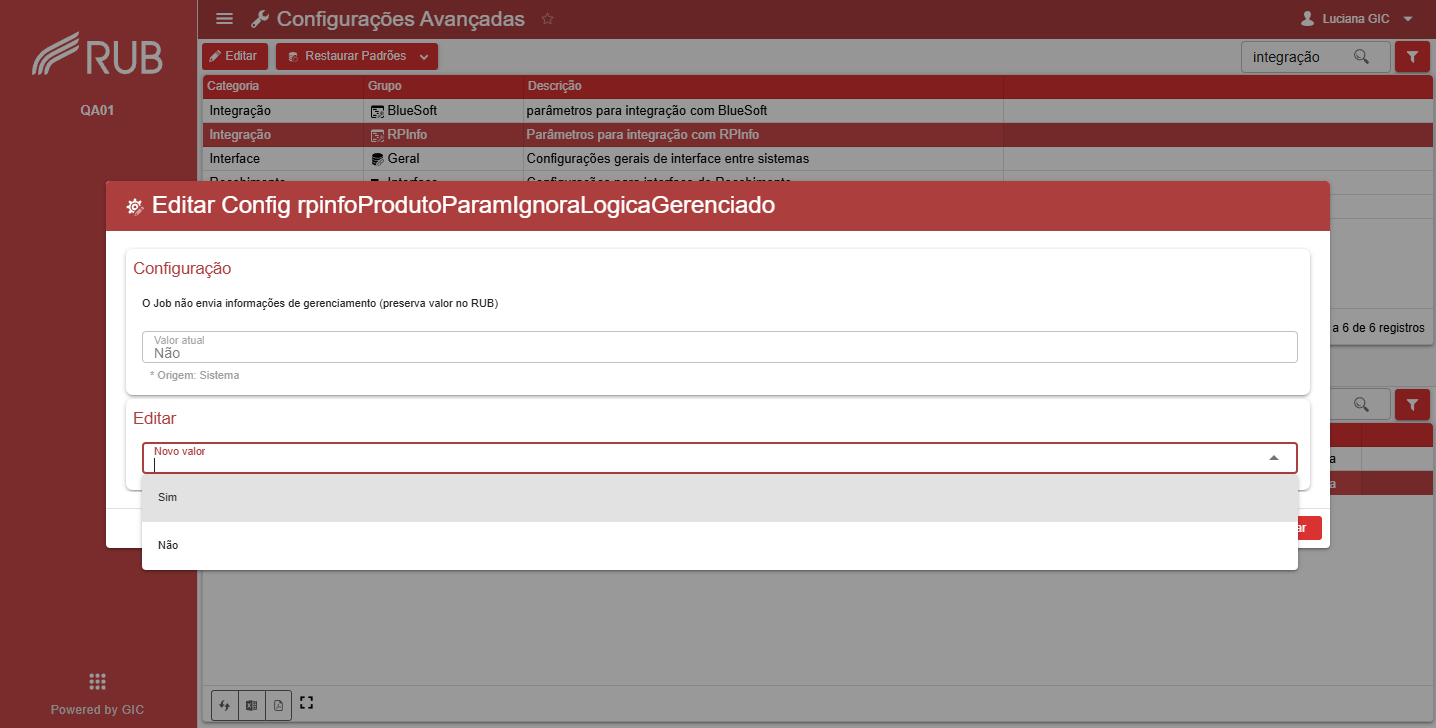Click the search magnifier in the integração box
The height and width of the screenshot is (728, 1436).
(x=1361, y=57)
